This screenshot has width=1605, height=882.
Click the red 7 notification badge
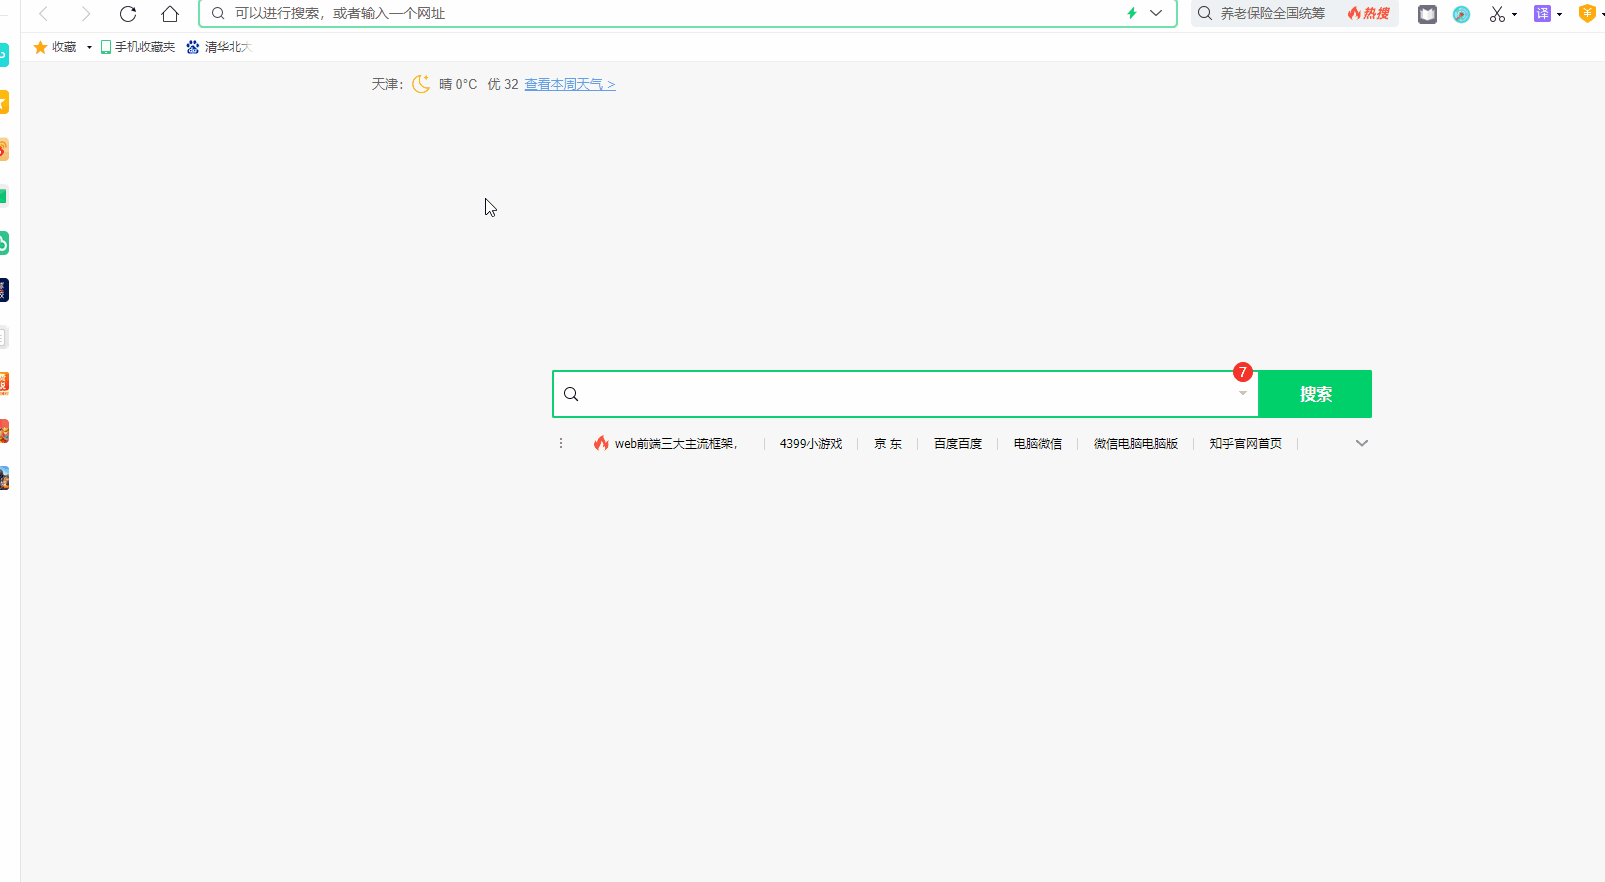[1243, 372]
